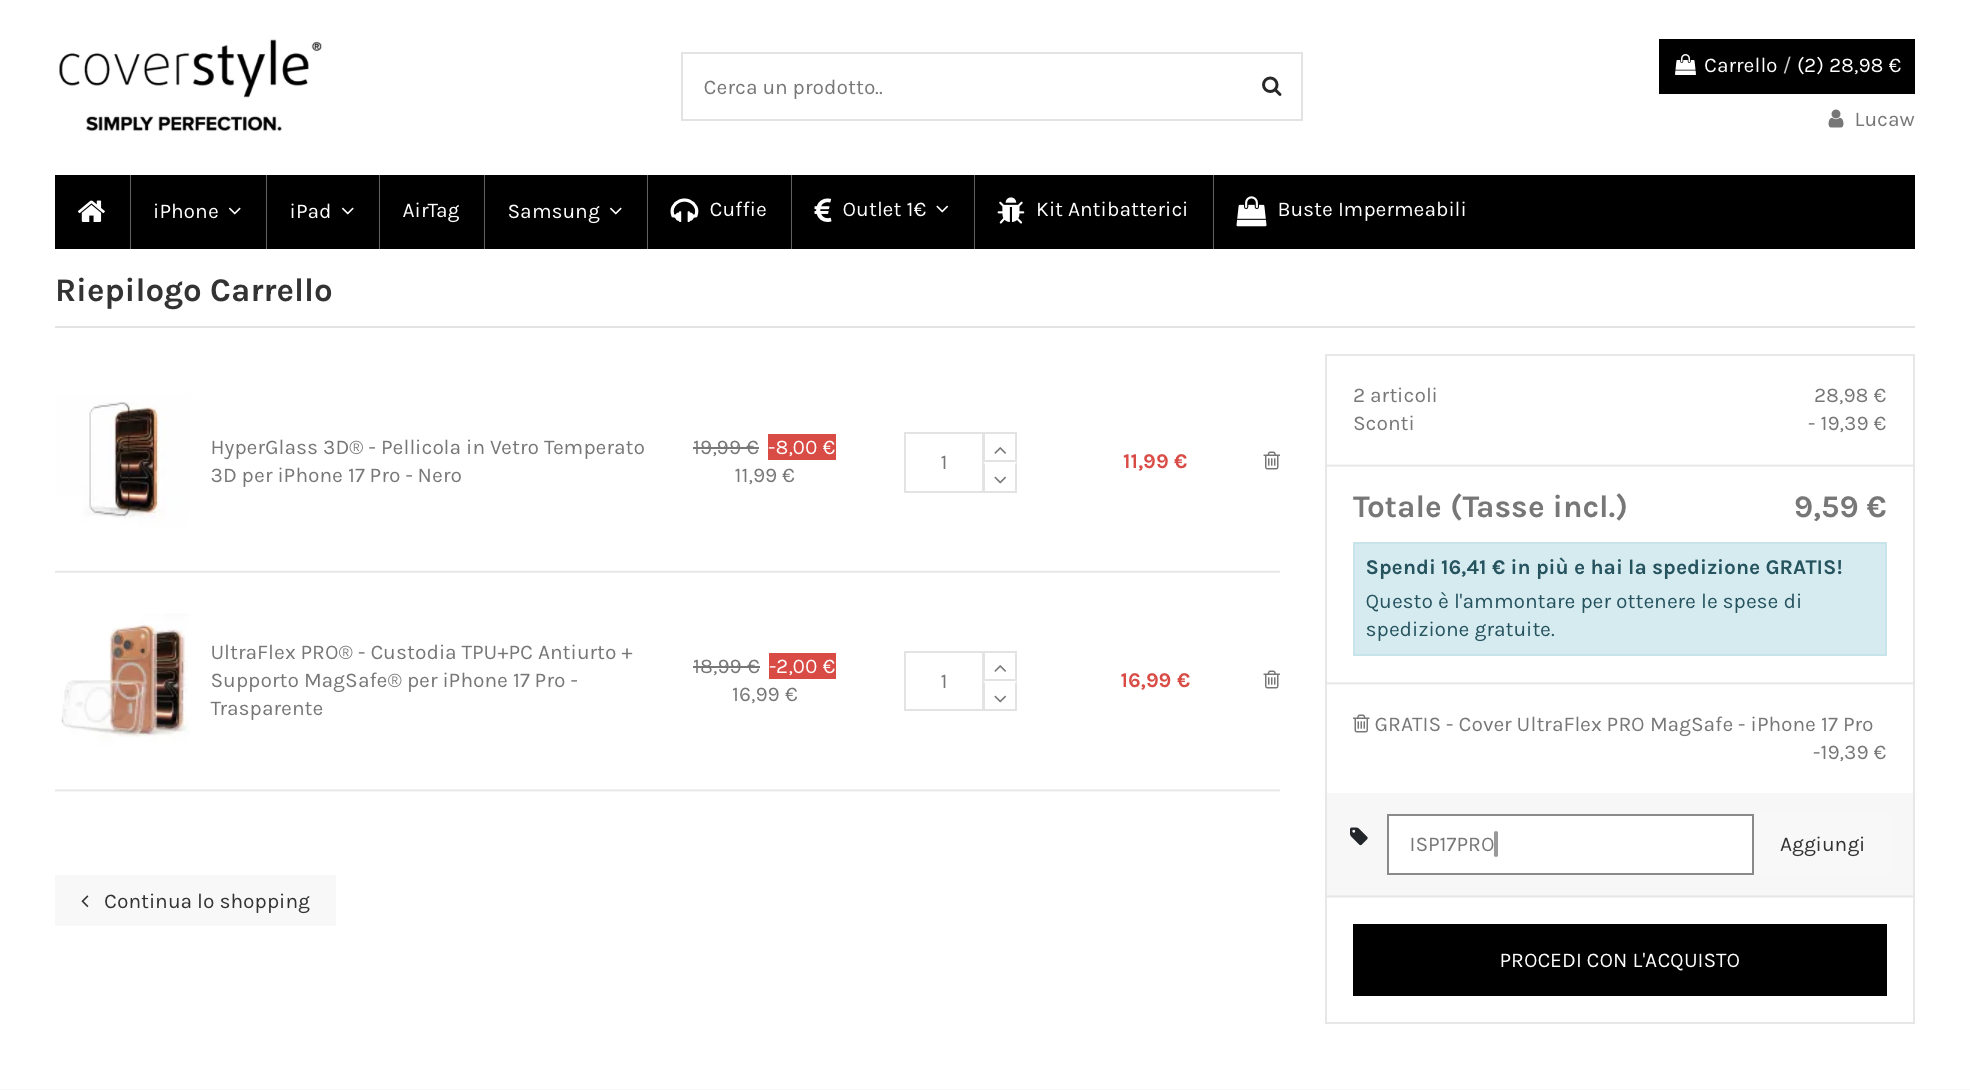Click the Cuffie headphones icon
The width and height of the screenshot is (1970, 1090).
tap(684, 211)
